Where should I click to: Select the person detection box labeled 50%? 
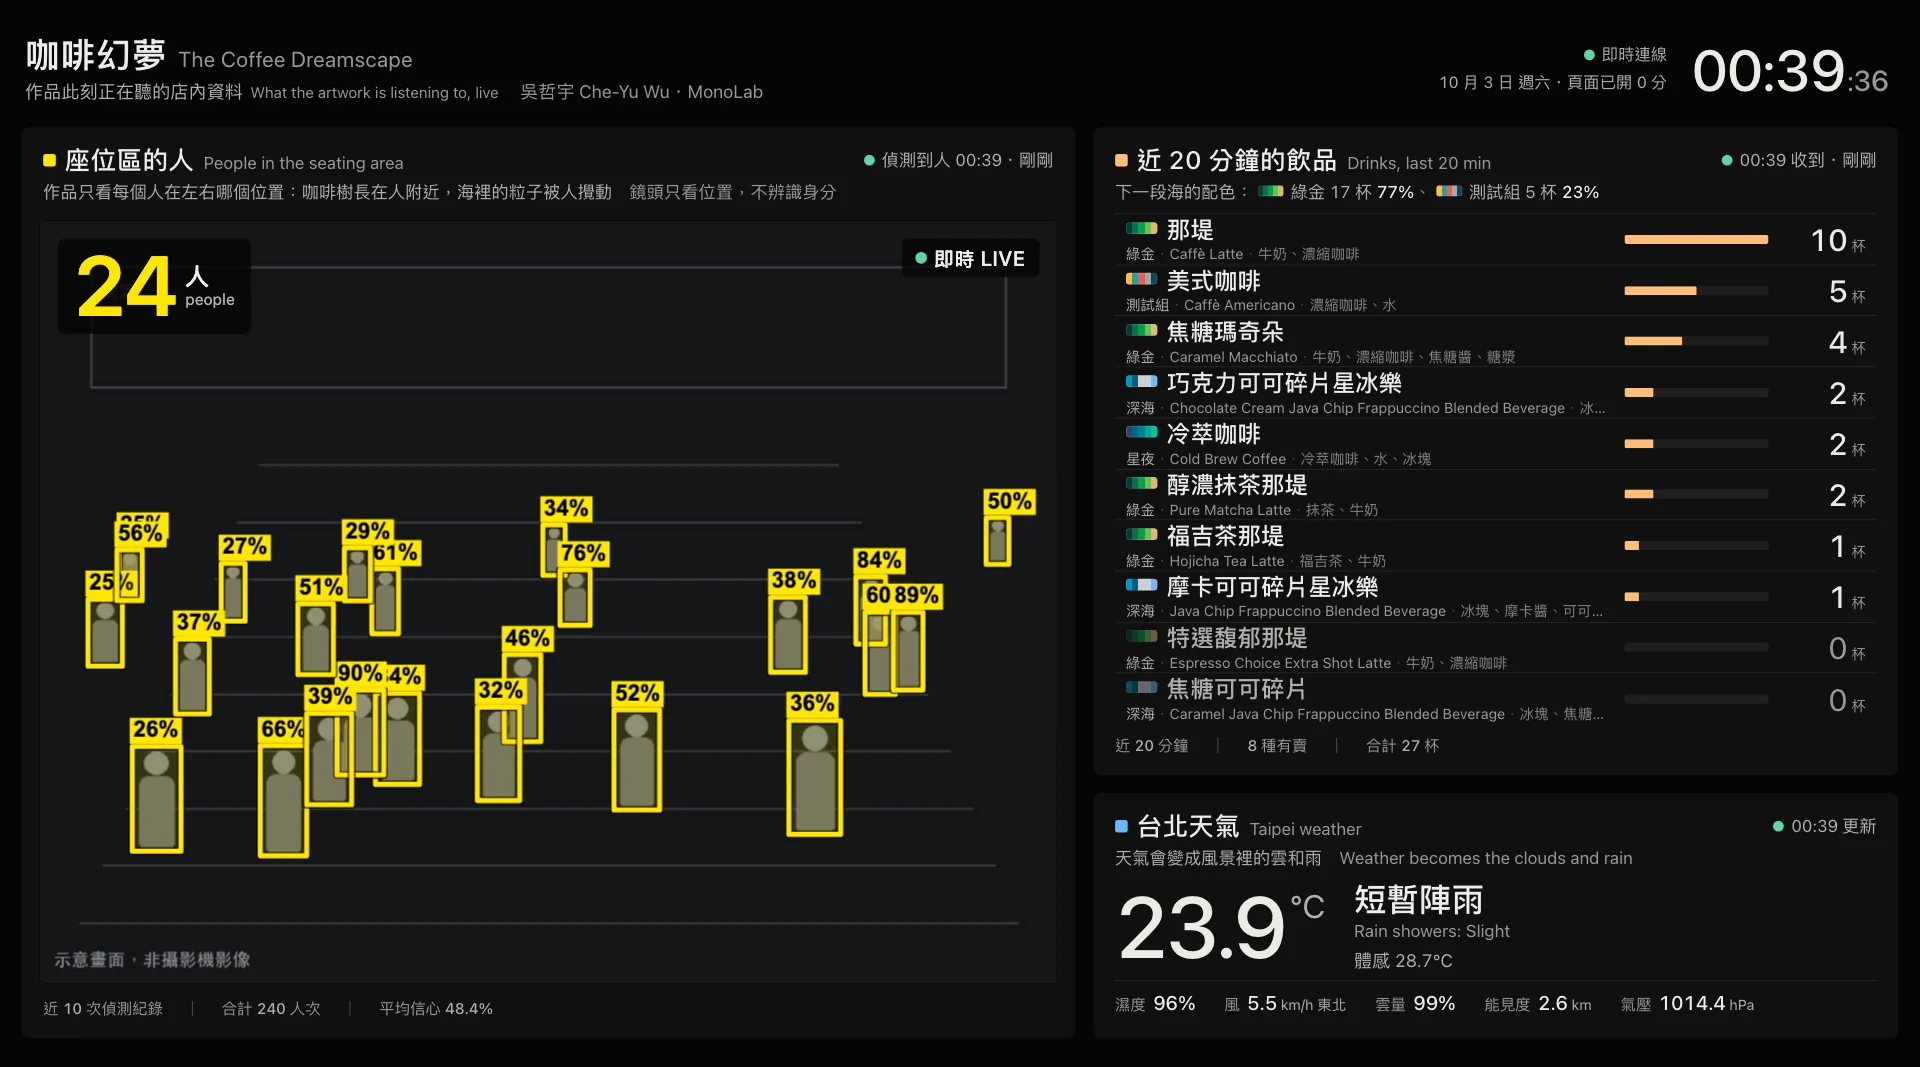point(997,541)
